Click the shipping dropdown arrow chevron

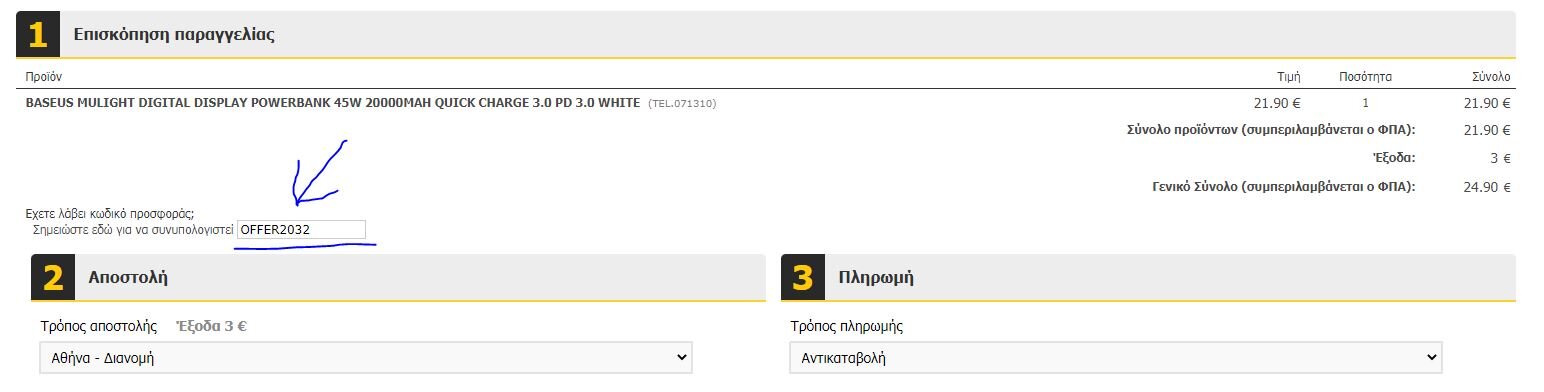coord(681,357)
